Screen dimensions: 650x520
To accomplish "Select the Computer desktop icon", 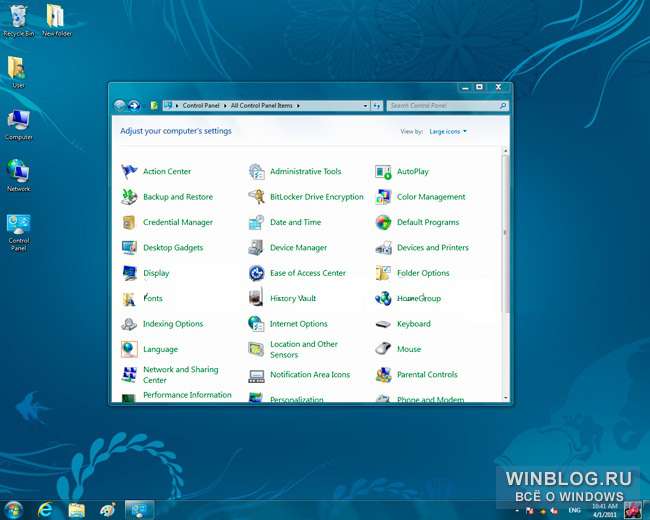I will (x=19, y=124).
